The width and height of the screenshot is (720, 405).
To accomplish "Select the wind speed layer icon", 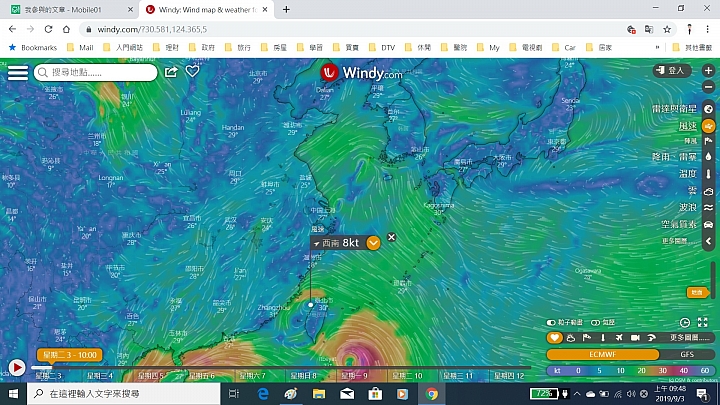I will [709, 126].
